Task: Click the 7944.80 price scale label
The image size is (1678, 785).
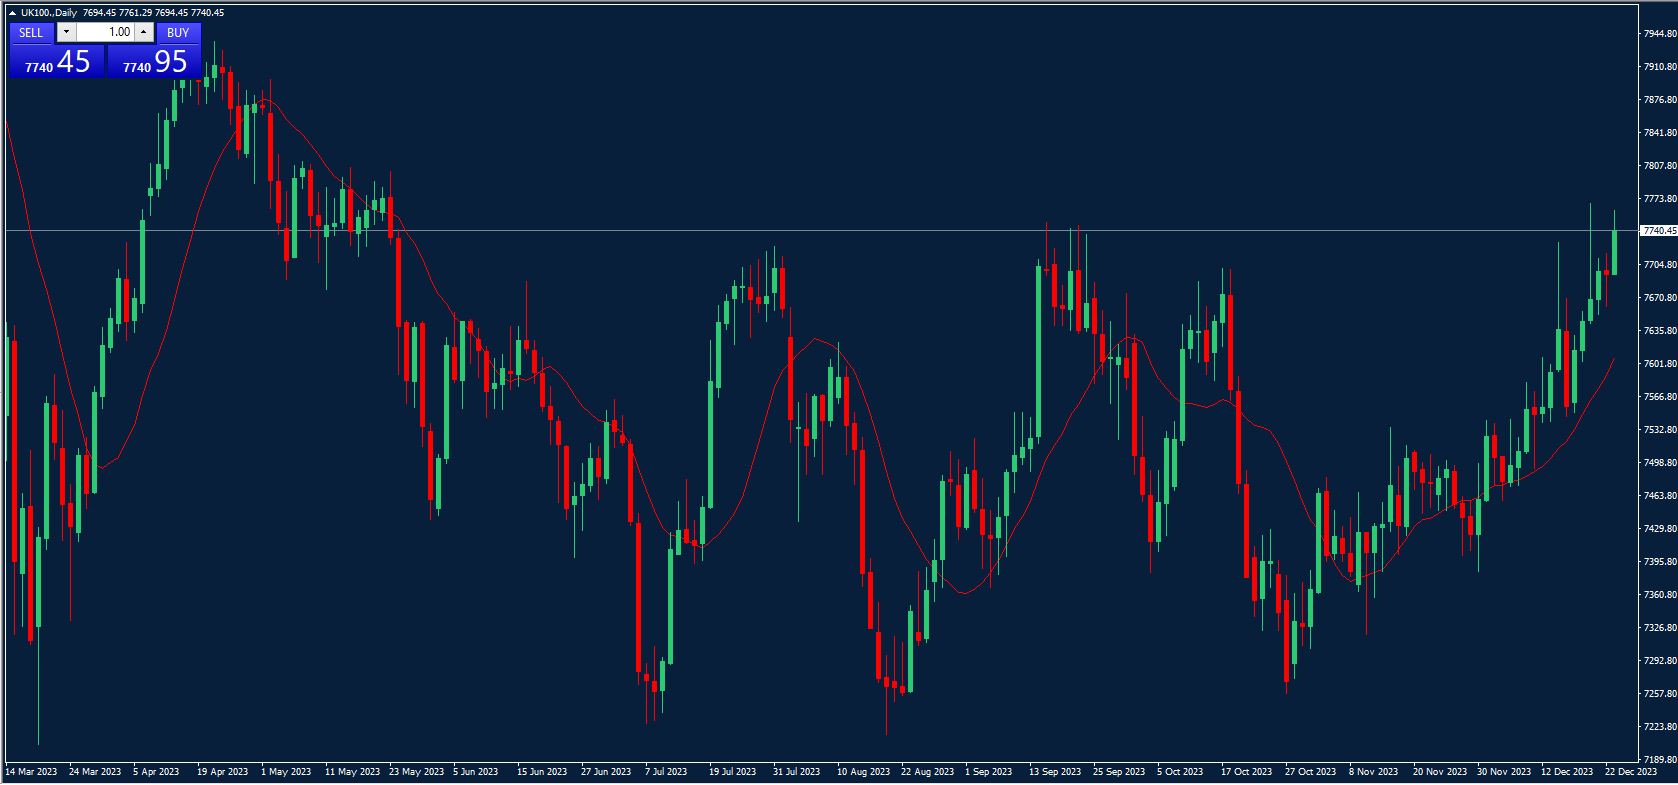Action: point(1660,34)
